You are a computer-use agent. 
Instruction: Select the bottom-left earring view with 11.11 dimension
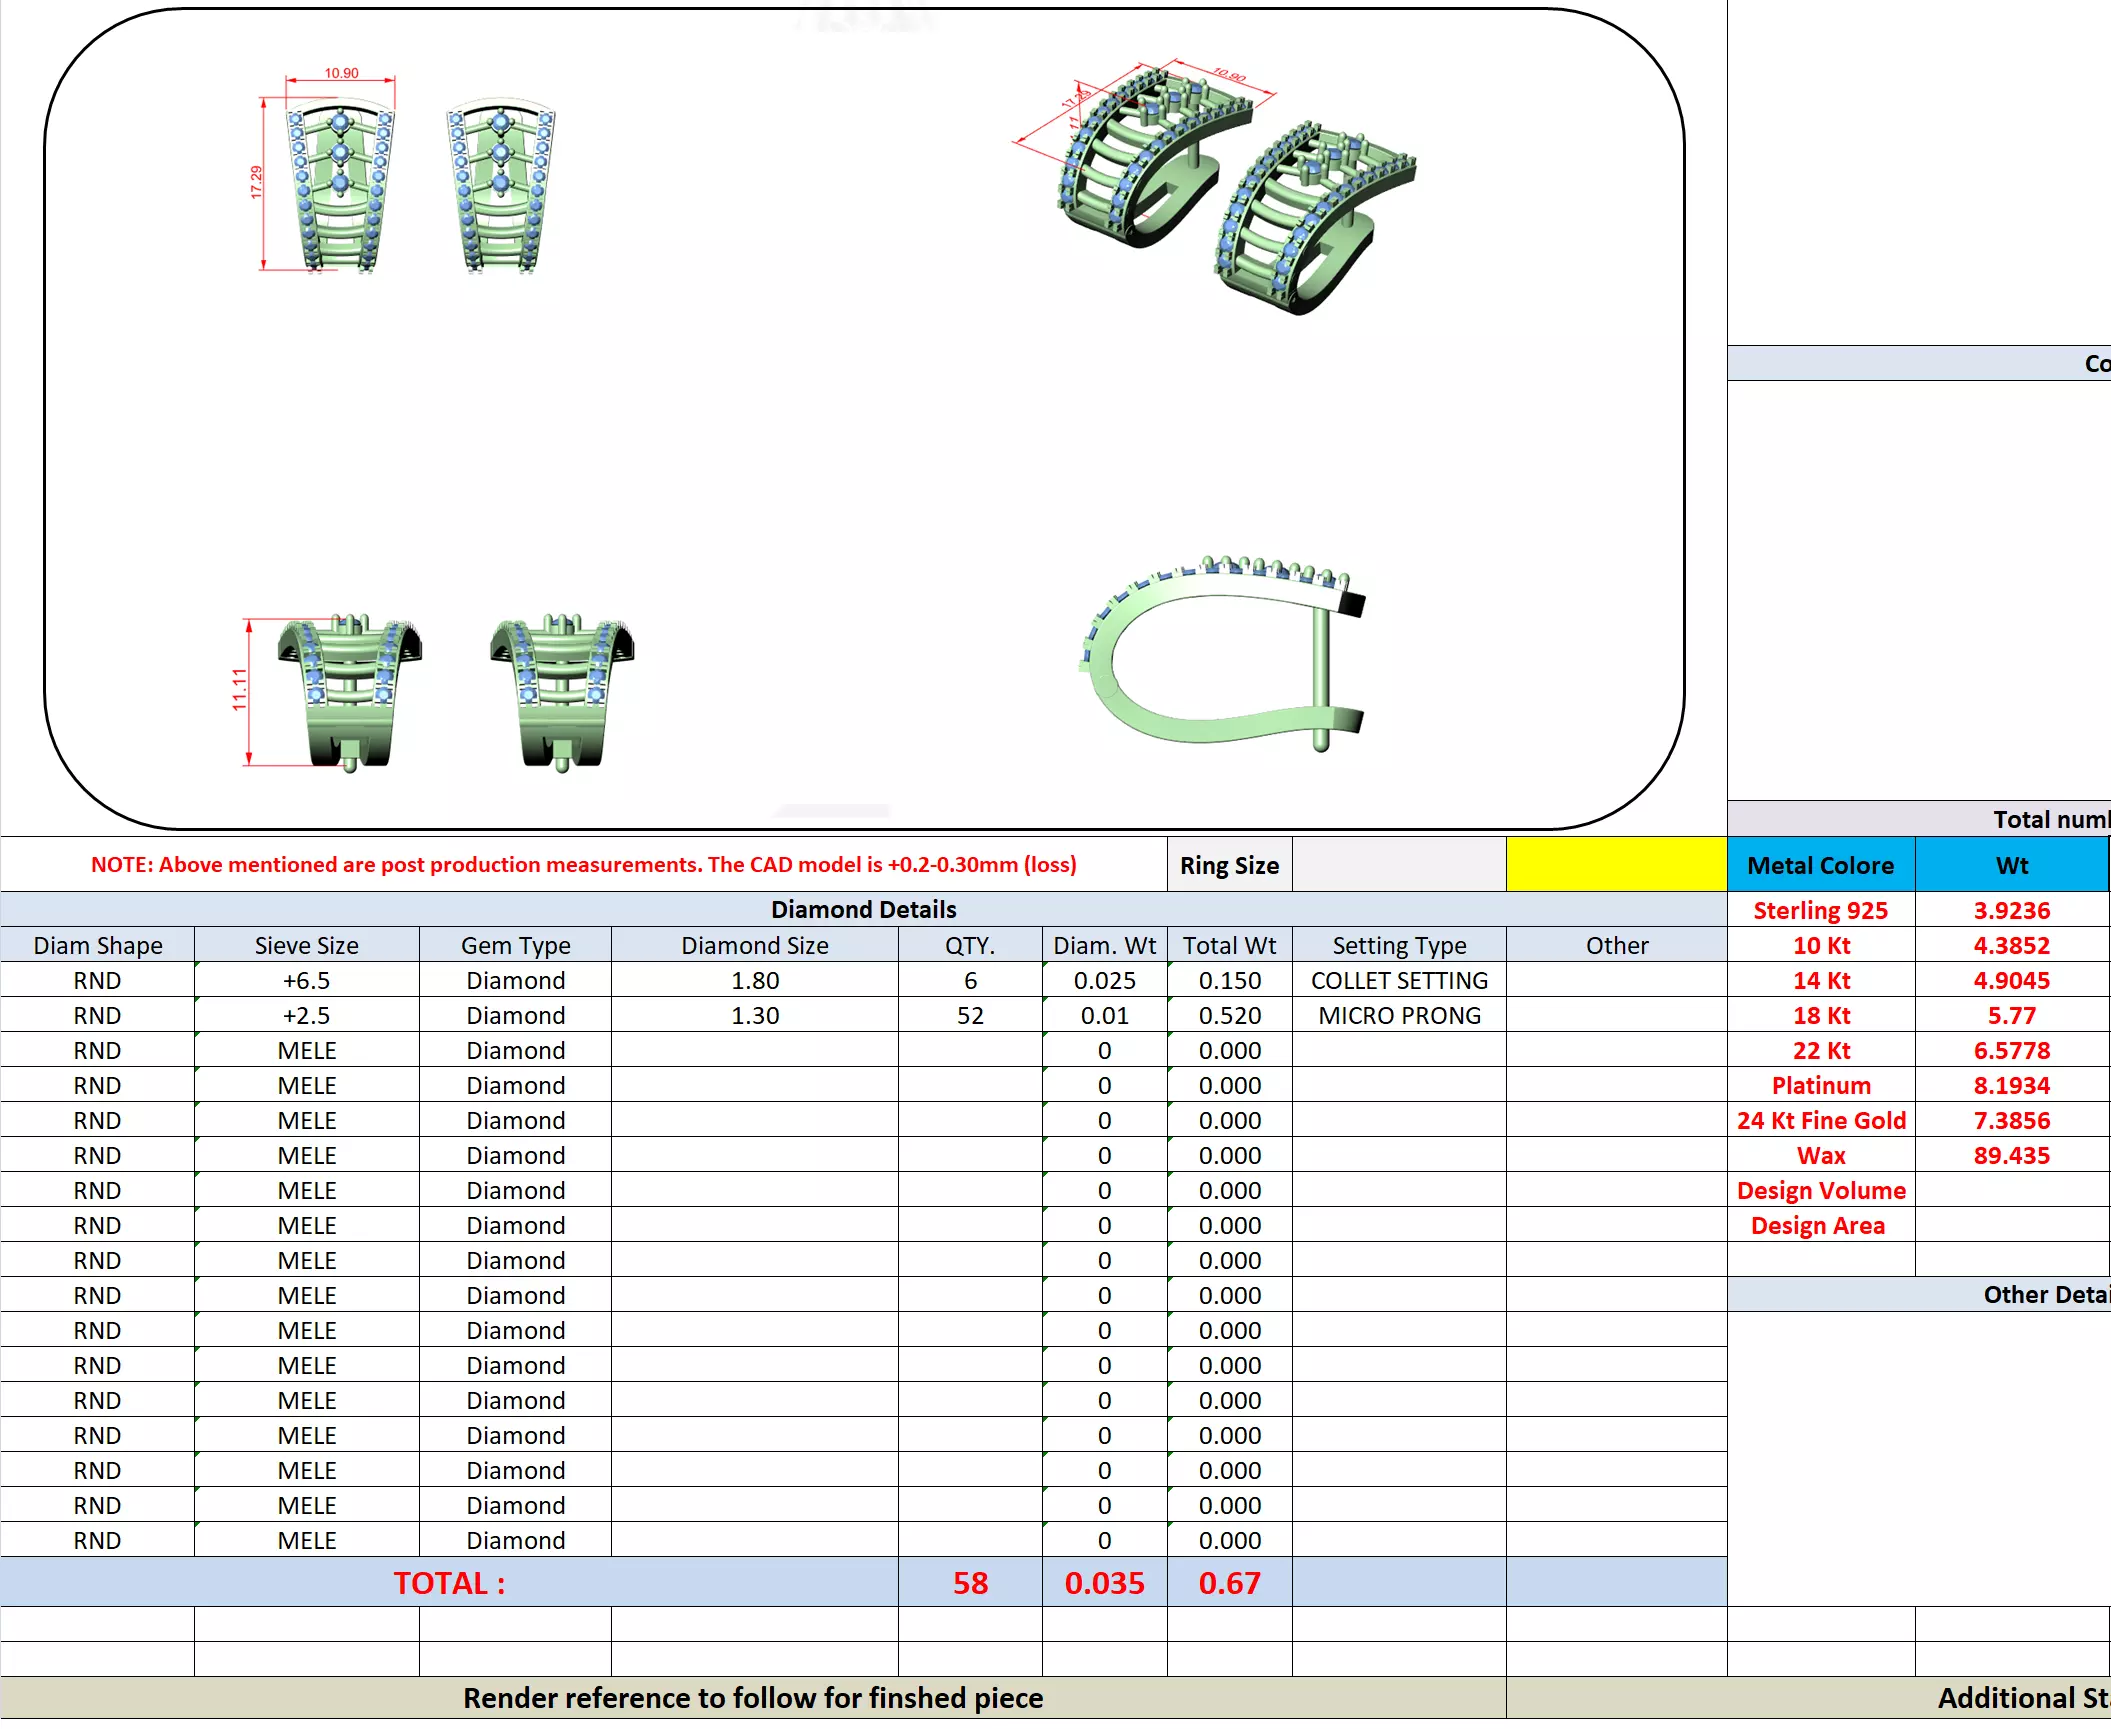click(348, 692)
